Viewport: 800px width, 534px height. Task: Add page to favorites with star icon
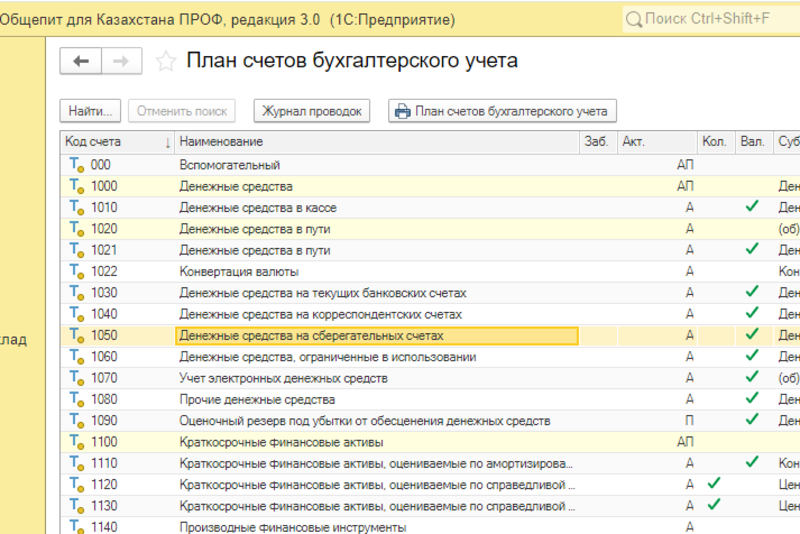(166, 62)
